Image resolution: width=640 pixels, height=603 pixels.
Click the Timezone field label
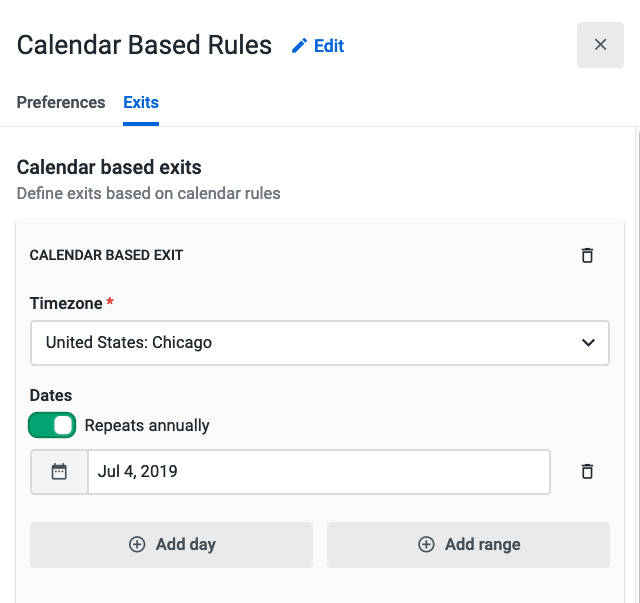coord(65,303)
